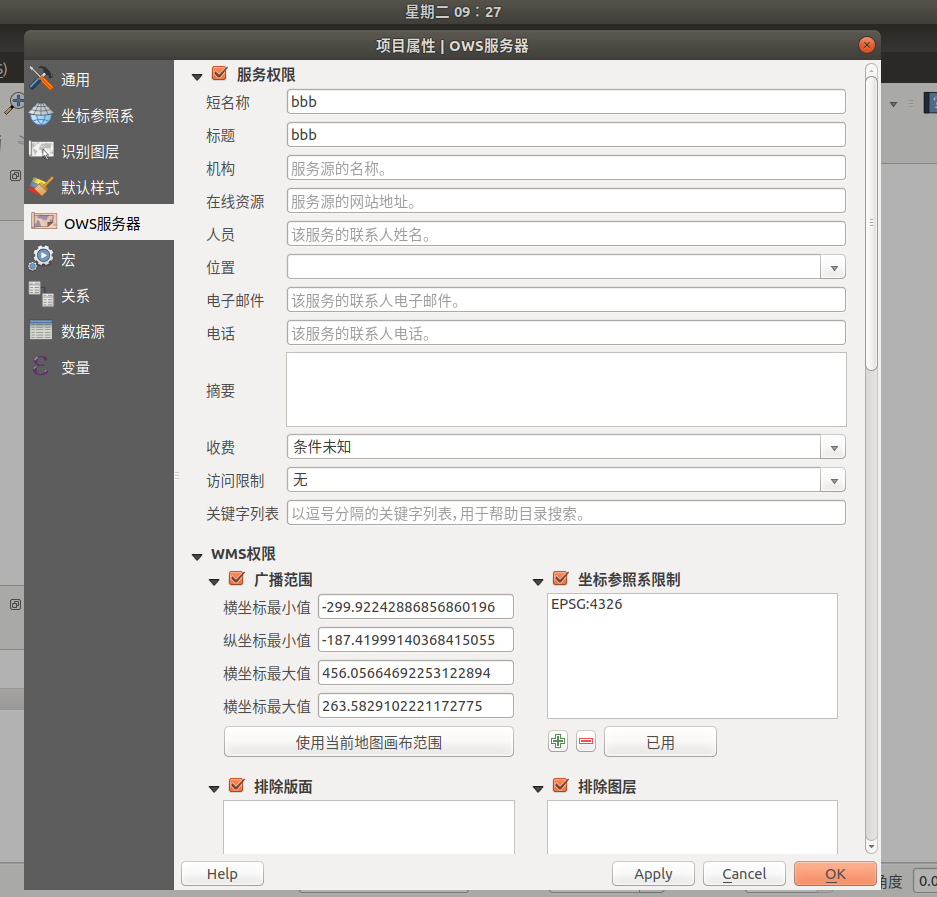This screenshot has height=897, width=937.
Task: Focus the 机构 input field
Action: [566, 168]
